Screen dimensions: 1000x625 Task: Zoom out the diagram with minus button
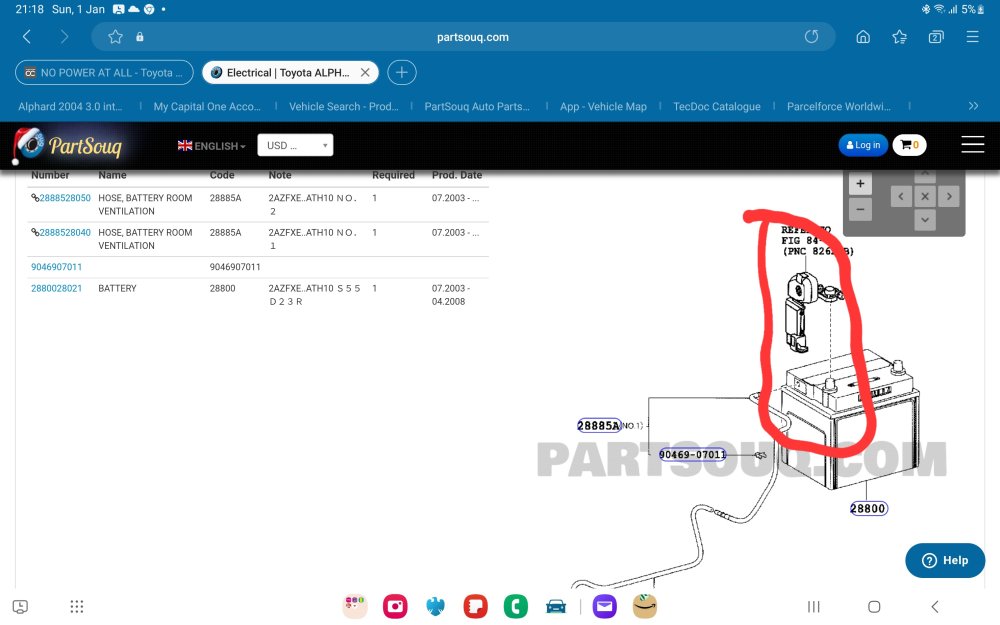coord(860,209)
